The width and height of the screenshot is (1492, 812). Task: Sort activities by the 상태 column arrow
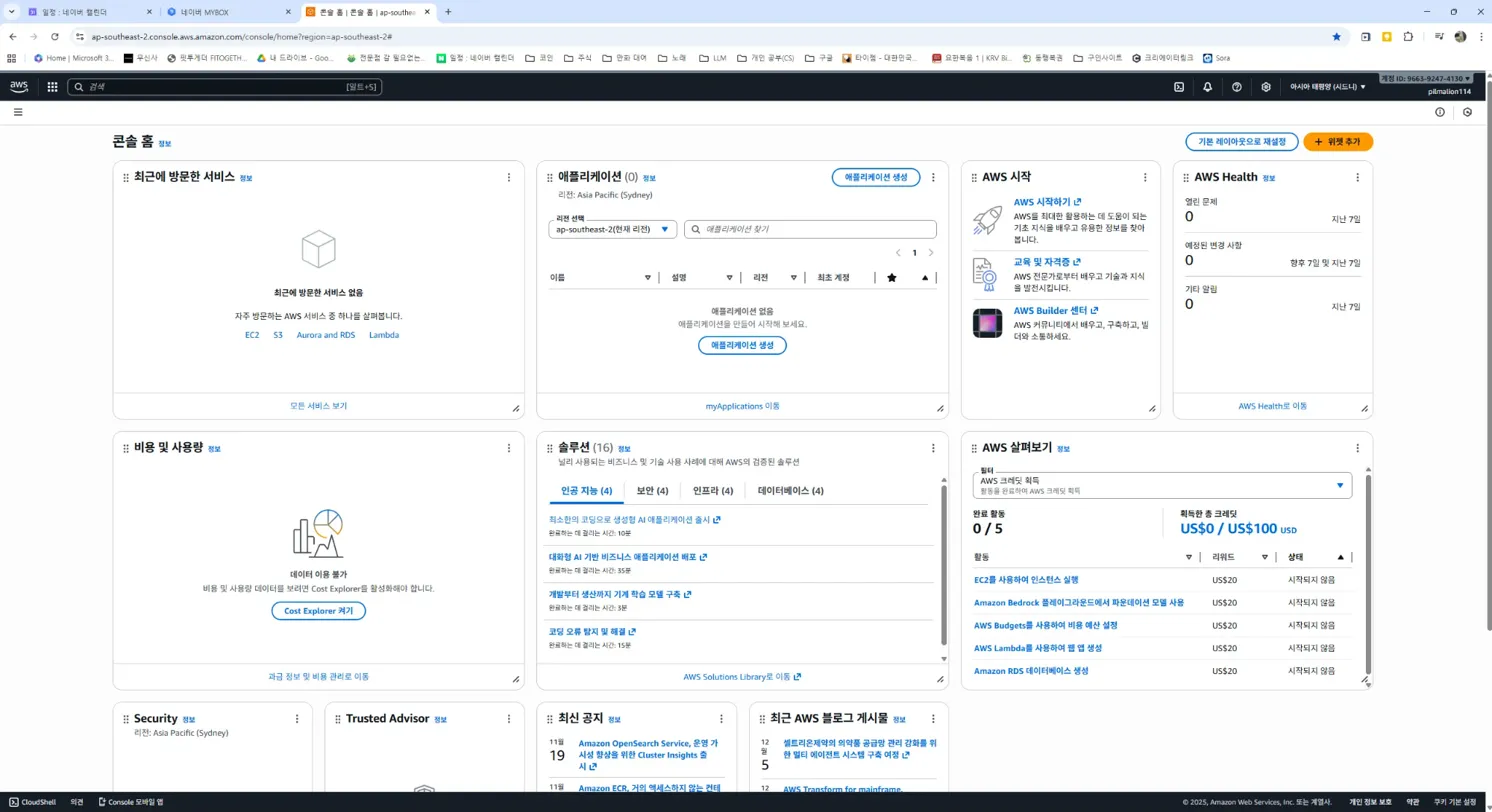1341,557
